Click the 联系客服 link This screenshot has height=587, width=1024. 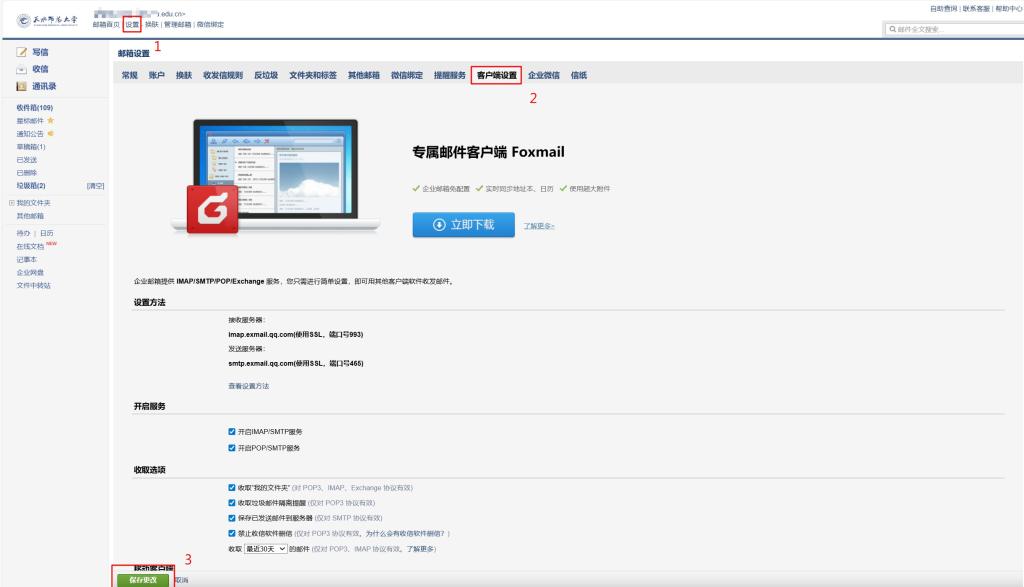coord(976,9)
